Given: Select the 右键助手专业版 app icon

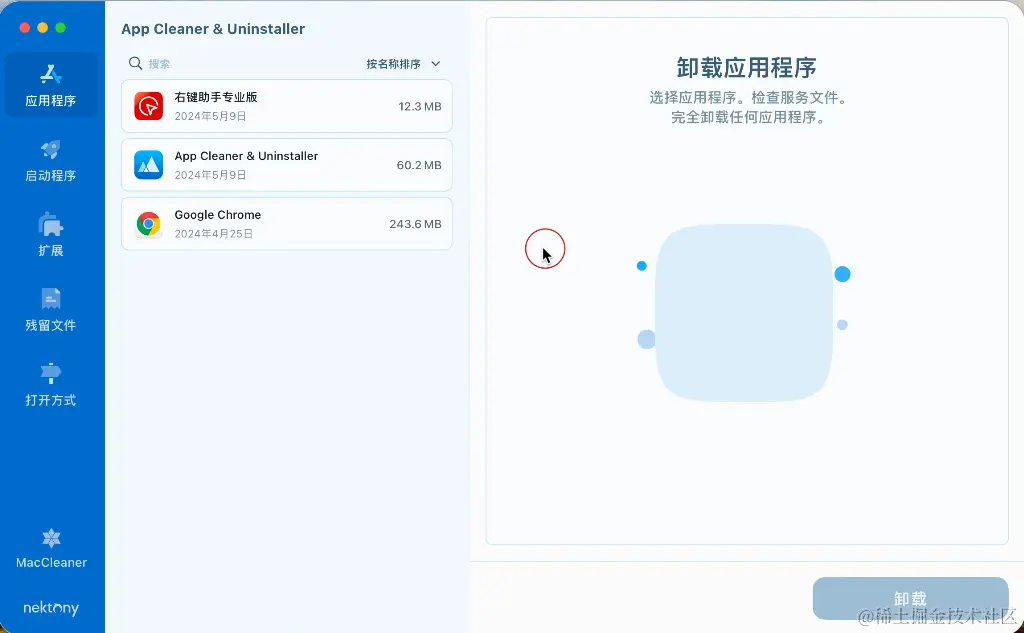Looking at the screenshot, I should 149,106.
